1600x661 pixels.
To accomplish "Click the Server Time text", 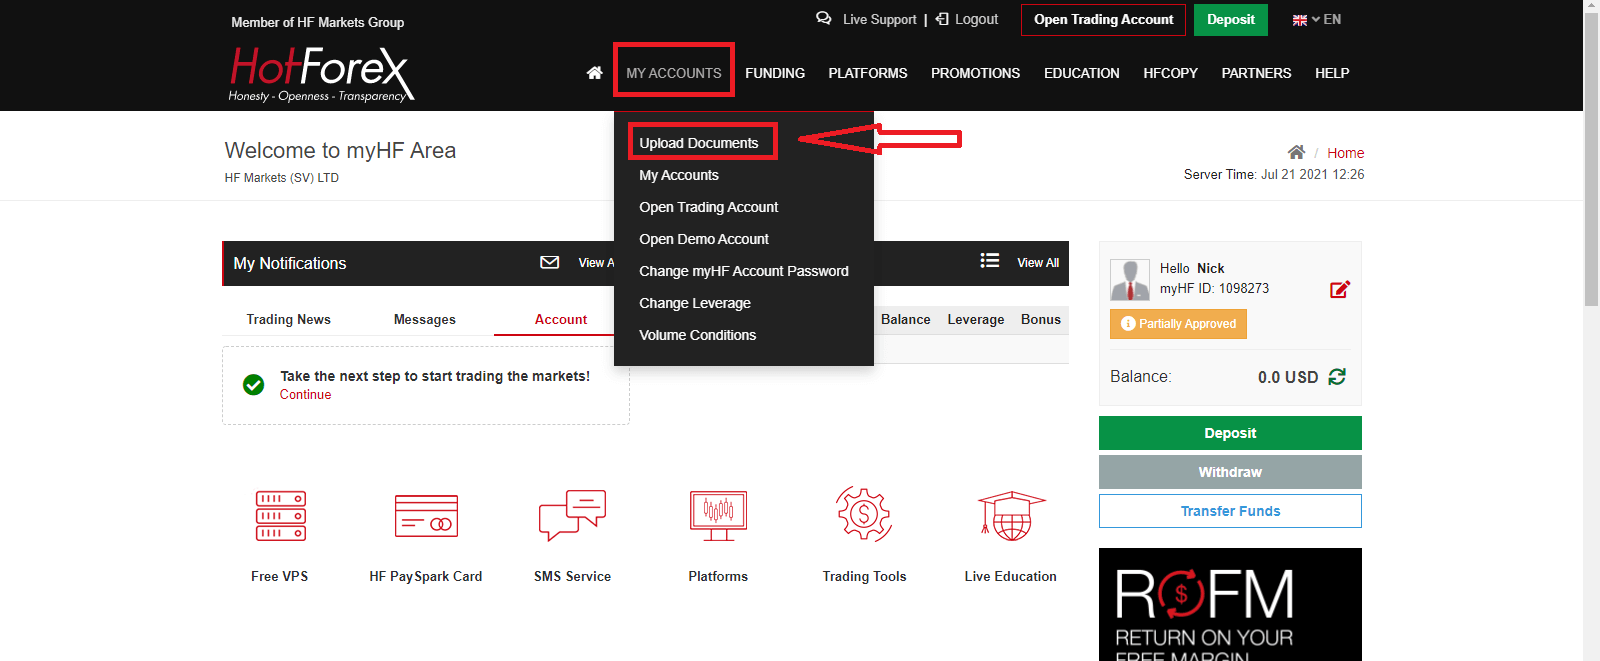I will click(1274, 174).
